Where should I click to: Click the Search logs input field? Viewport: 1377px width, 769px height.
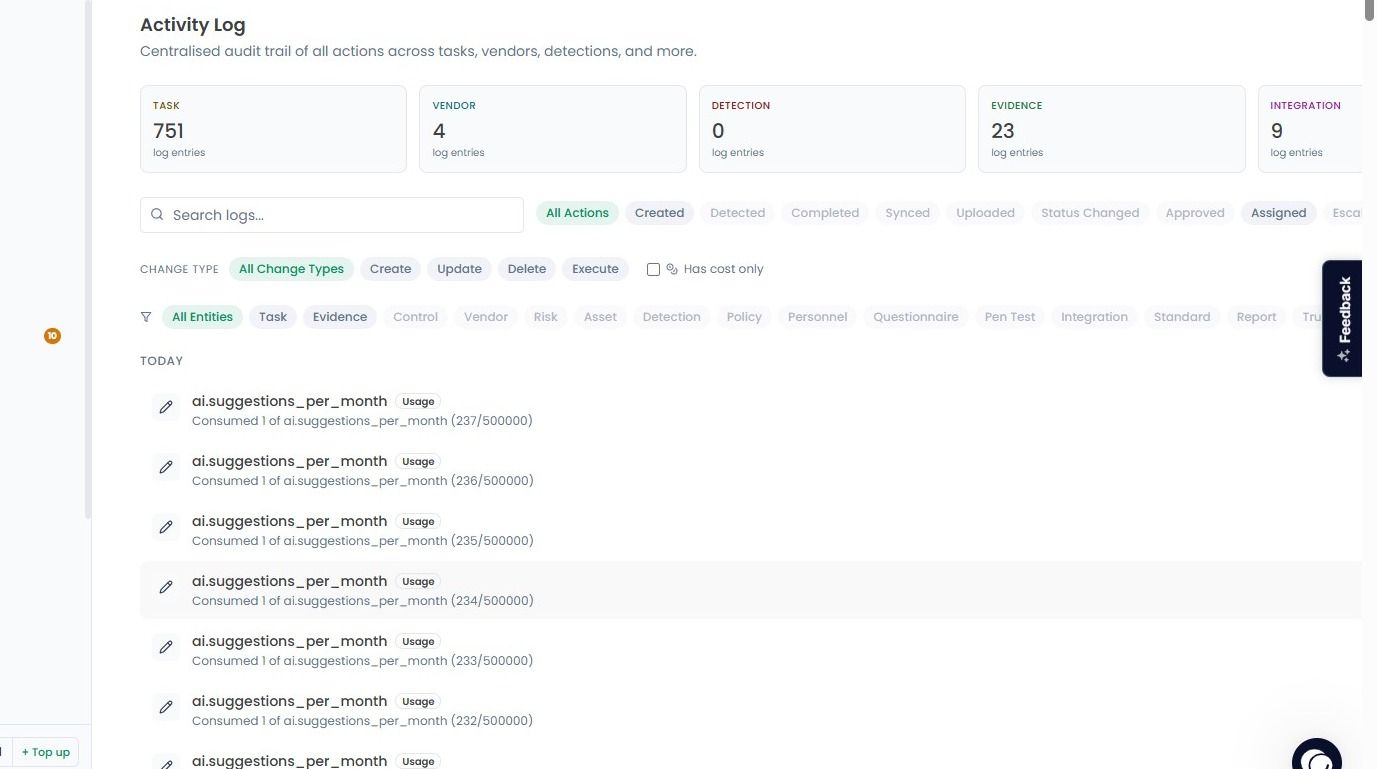[x=332, y=215]
